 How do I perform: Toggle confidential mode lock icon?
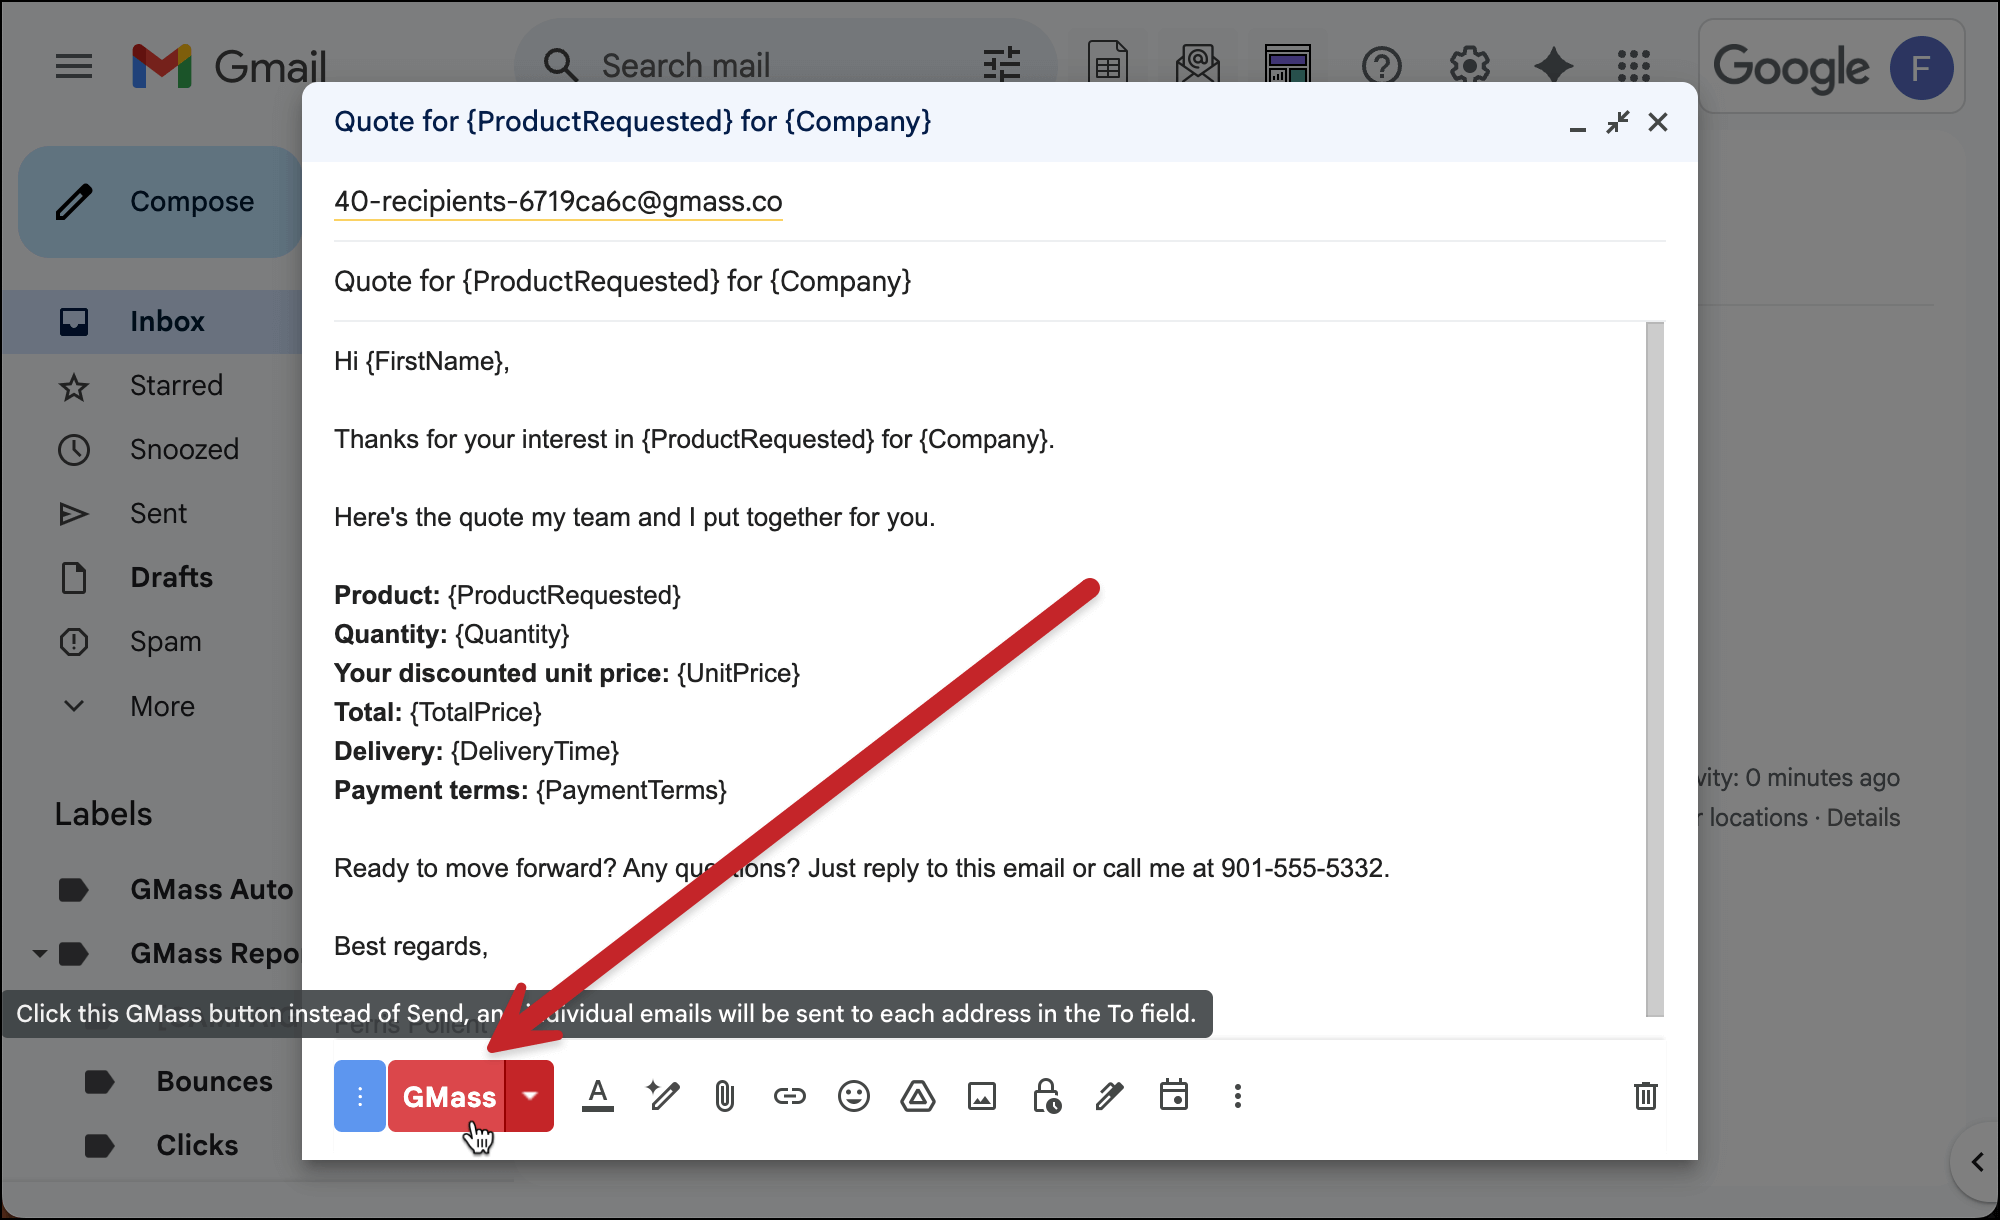click(x=1046, y=1096)
